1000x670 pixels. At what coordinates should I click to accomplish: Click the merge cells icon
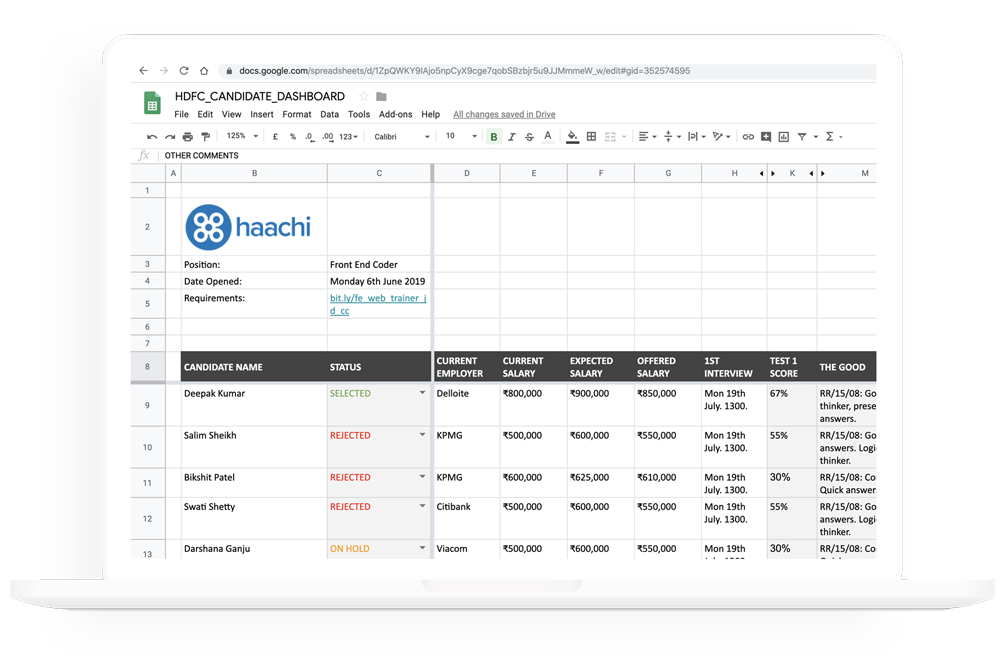(610, 136)
